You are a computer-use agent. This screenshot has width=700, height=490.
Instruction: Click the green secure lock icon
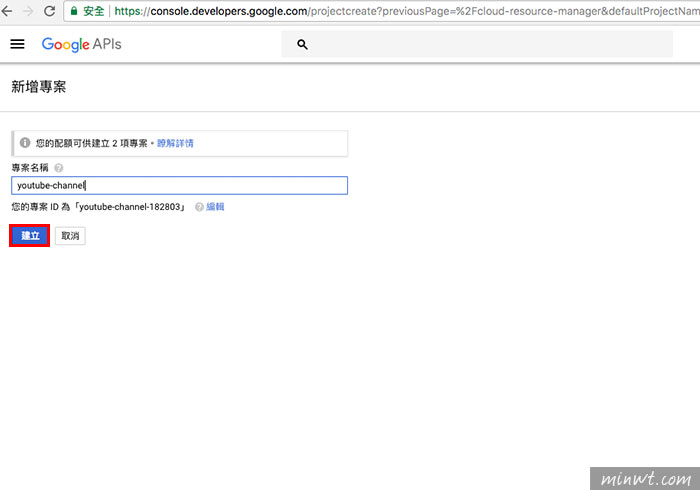pyautogui.click(x=74, y=11)
